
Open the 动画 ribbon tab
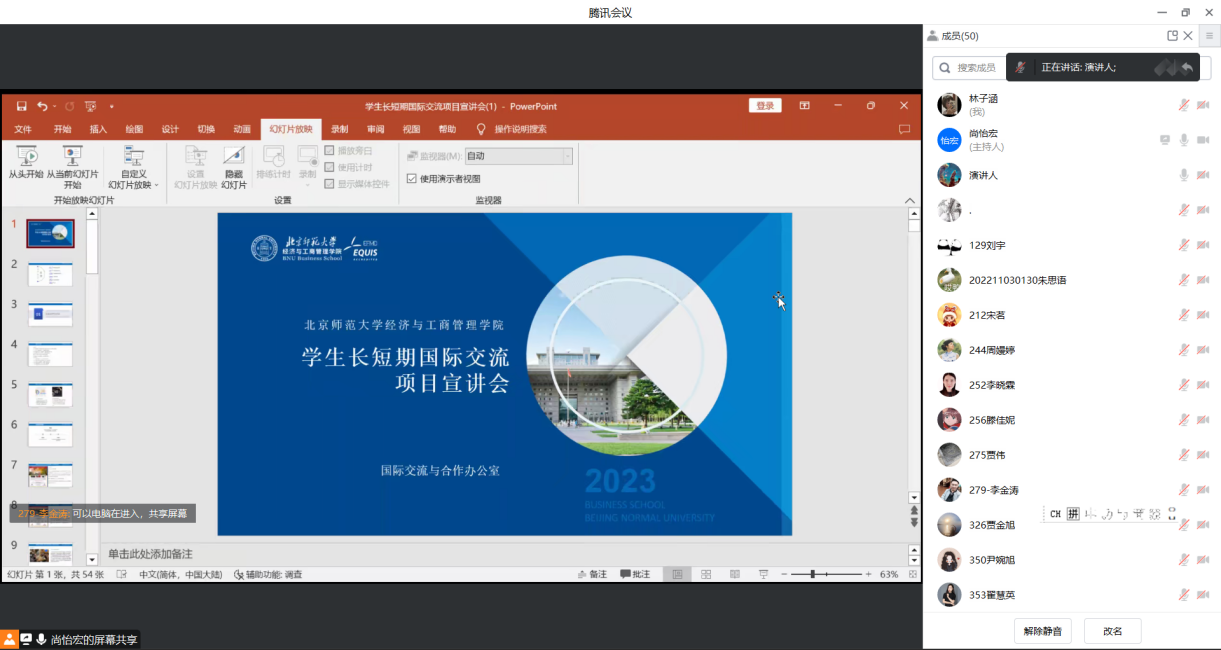242,129
